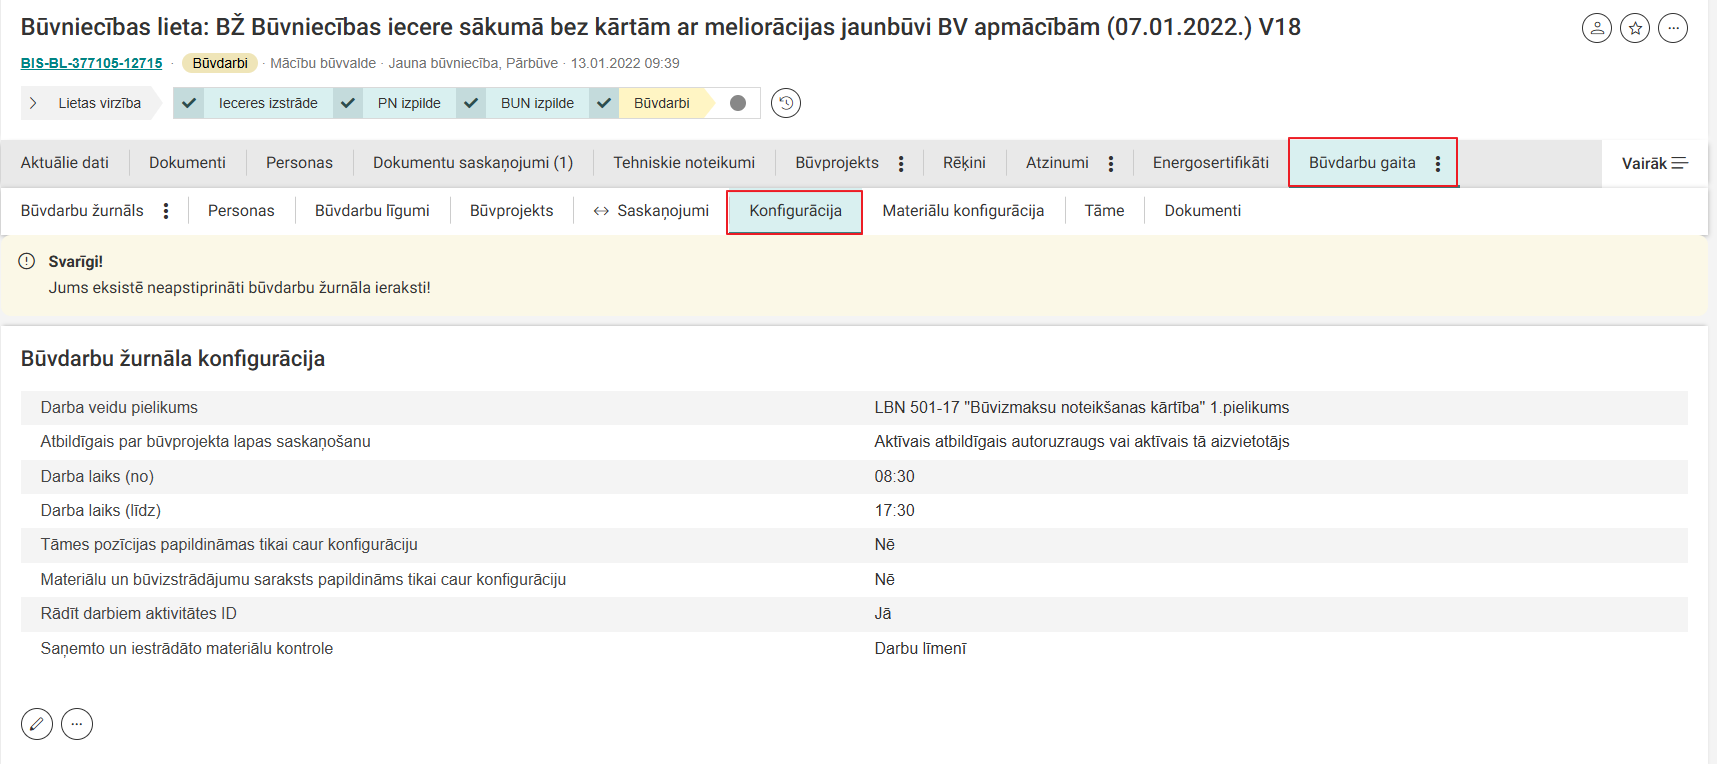The width and height of the screenshot is (1717, 764).
Task: Click checkmark before Būvdarbi stage
Action: [x=604, y=103]
